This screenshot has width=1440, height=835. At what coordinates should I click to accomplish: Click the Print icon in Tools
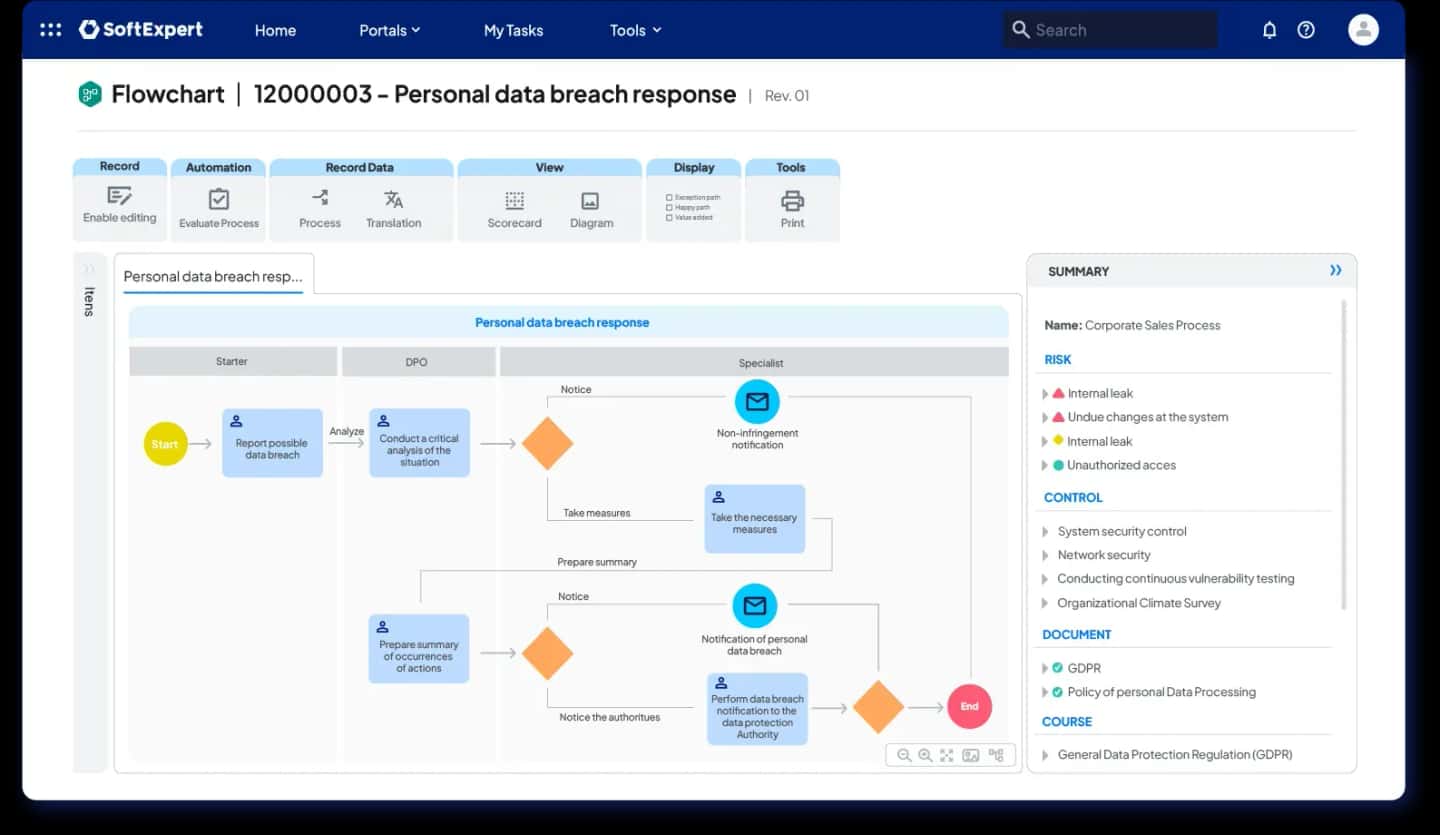(x=792, y=200)
